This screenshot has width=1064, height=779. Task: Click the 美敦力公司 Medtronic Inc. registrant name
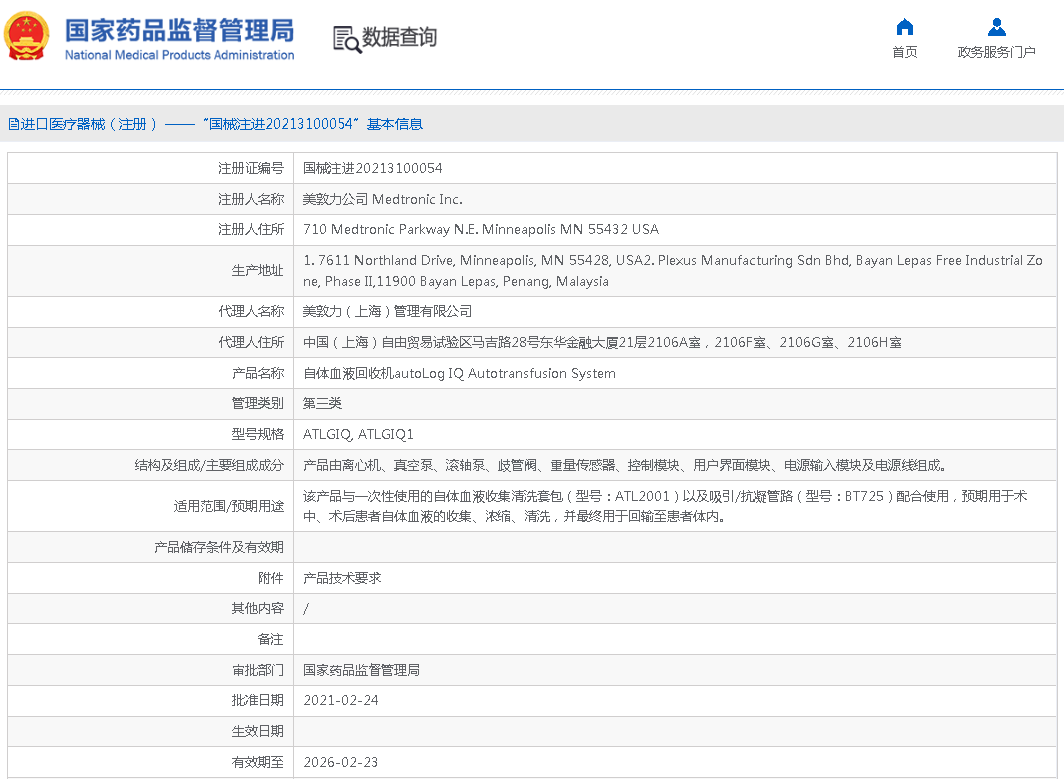382,199
